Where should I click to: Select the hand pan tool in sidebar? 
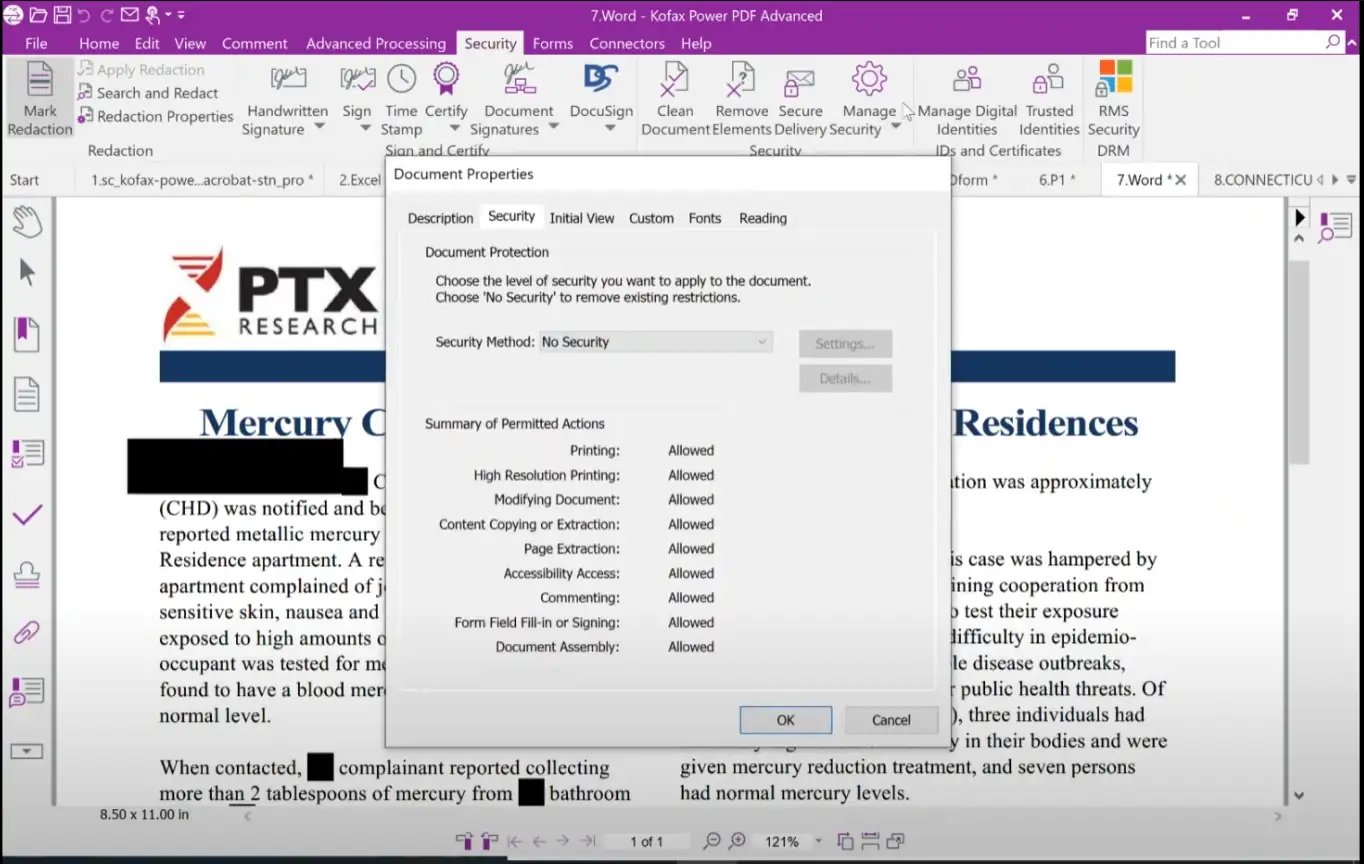point(27,221)
